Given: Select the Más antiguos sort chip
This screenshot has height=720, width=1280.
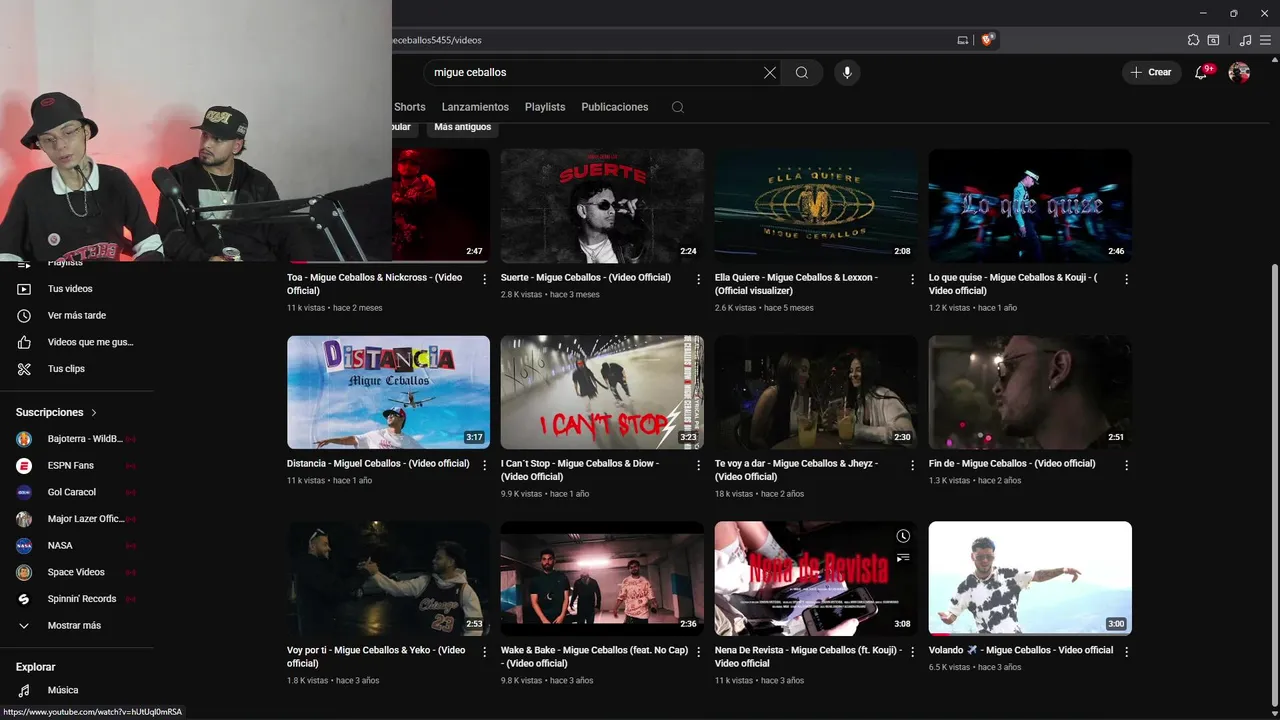Looking at the screenshot, I should (x=463, y=127).
